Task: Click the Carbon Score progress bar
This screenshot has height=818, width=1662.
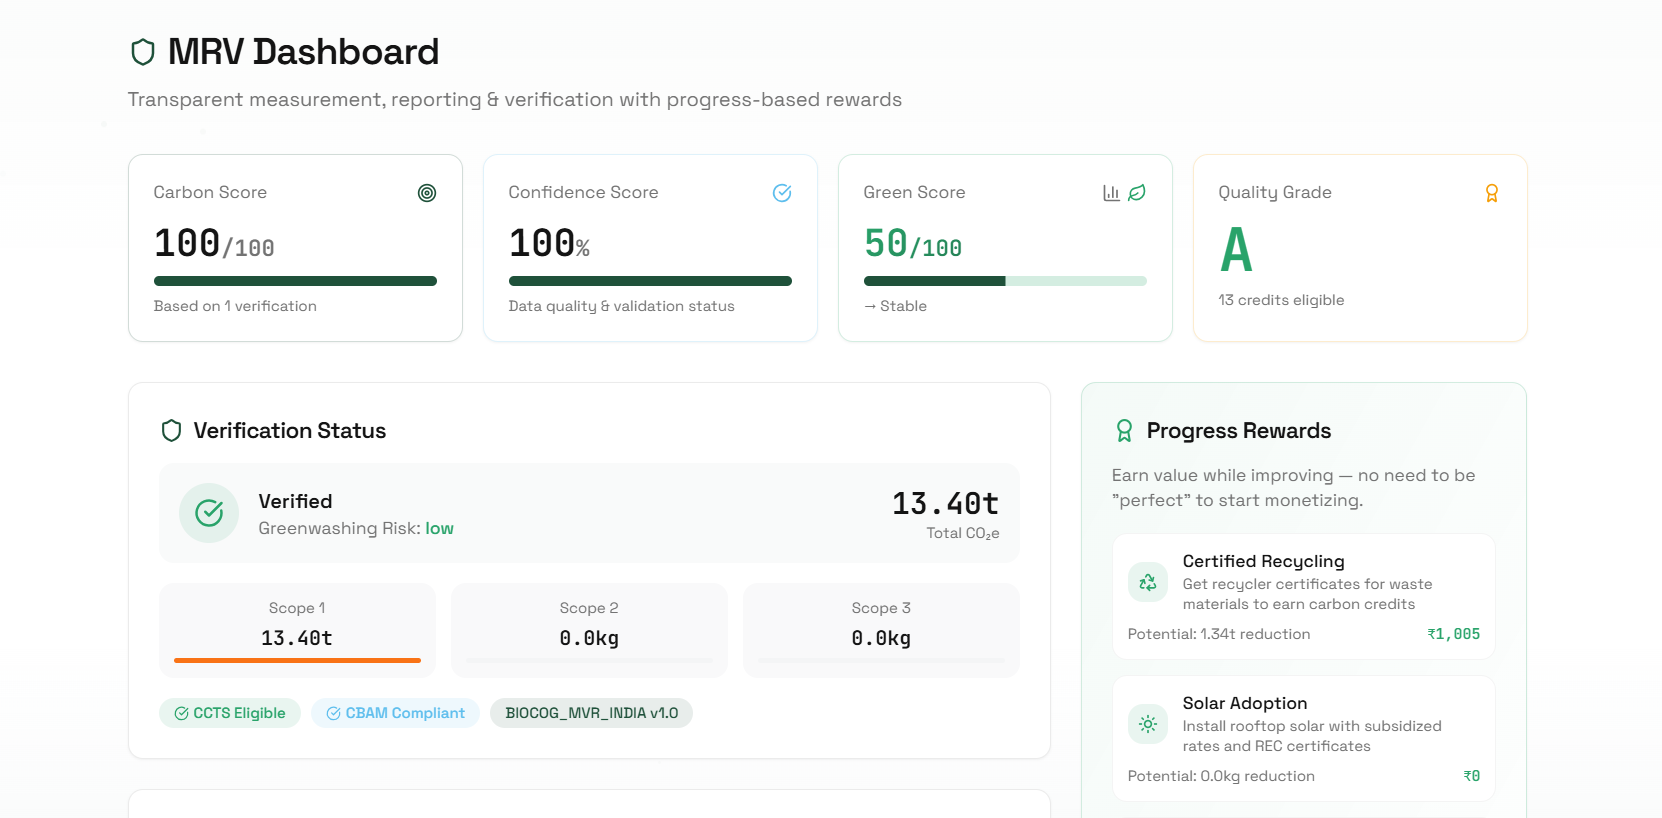Action: pyautogui.click(x=295, y=281)
